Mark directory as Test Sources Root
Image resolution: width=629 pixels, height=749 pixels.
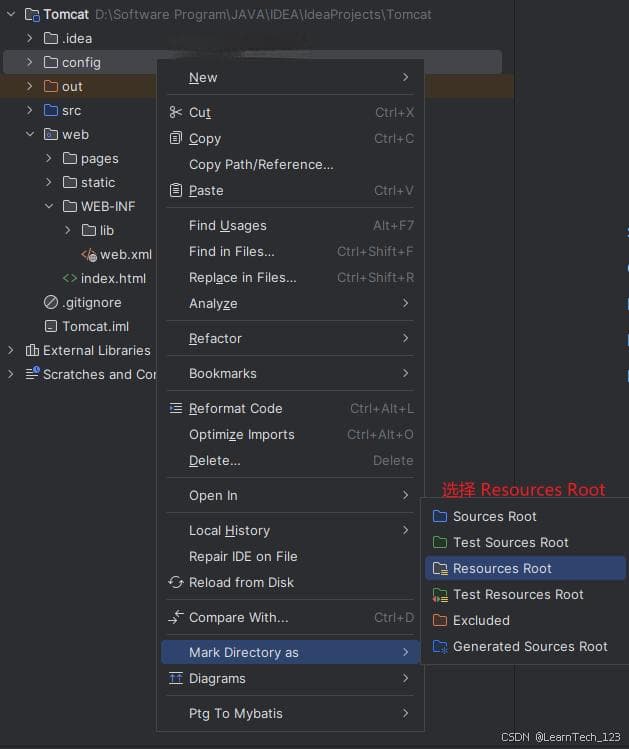pos(525,542)
